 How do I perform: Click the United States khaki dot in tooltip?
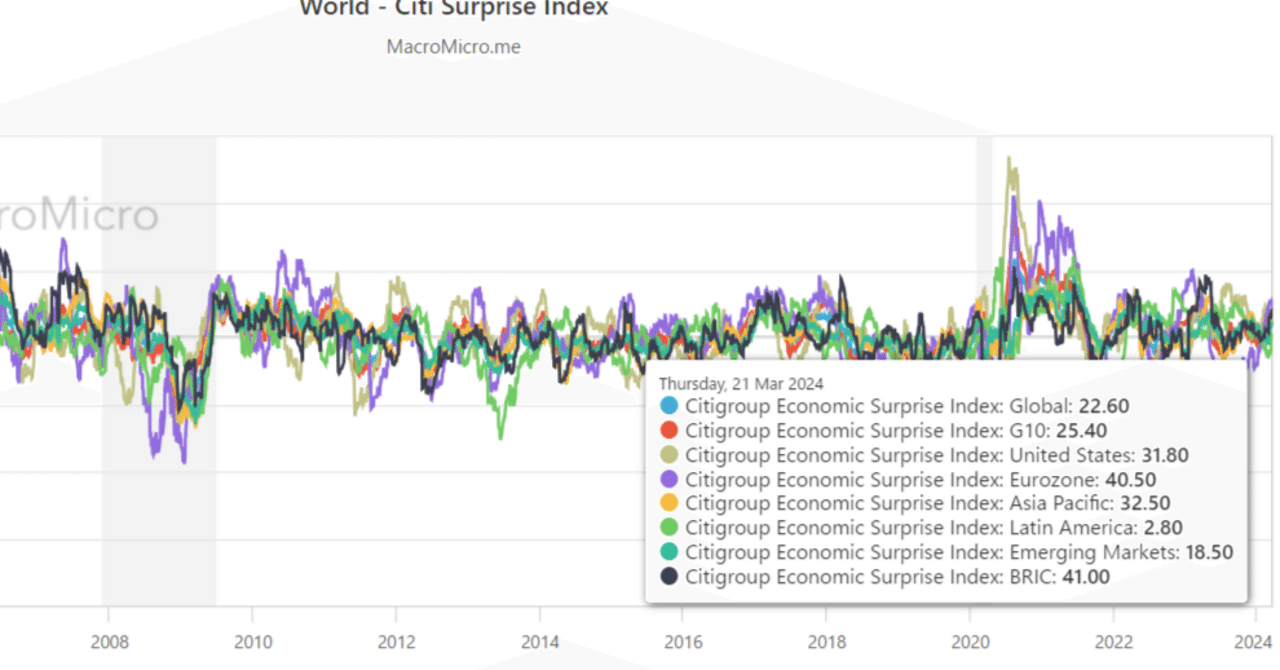point(669,455)
